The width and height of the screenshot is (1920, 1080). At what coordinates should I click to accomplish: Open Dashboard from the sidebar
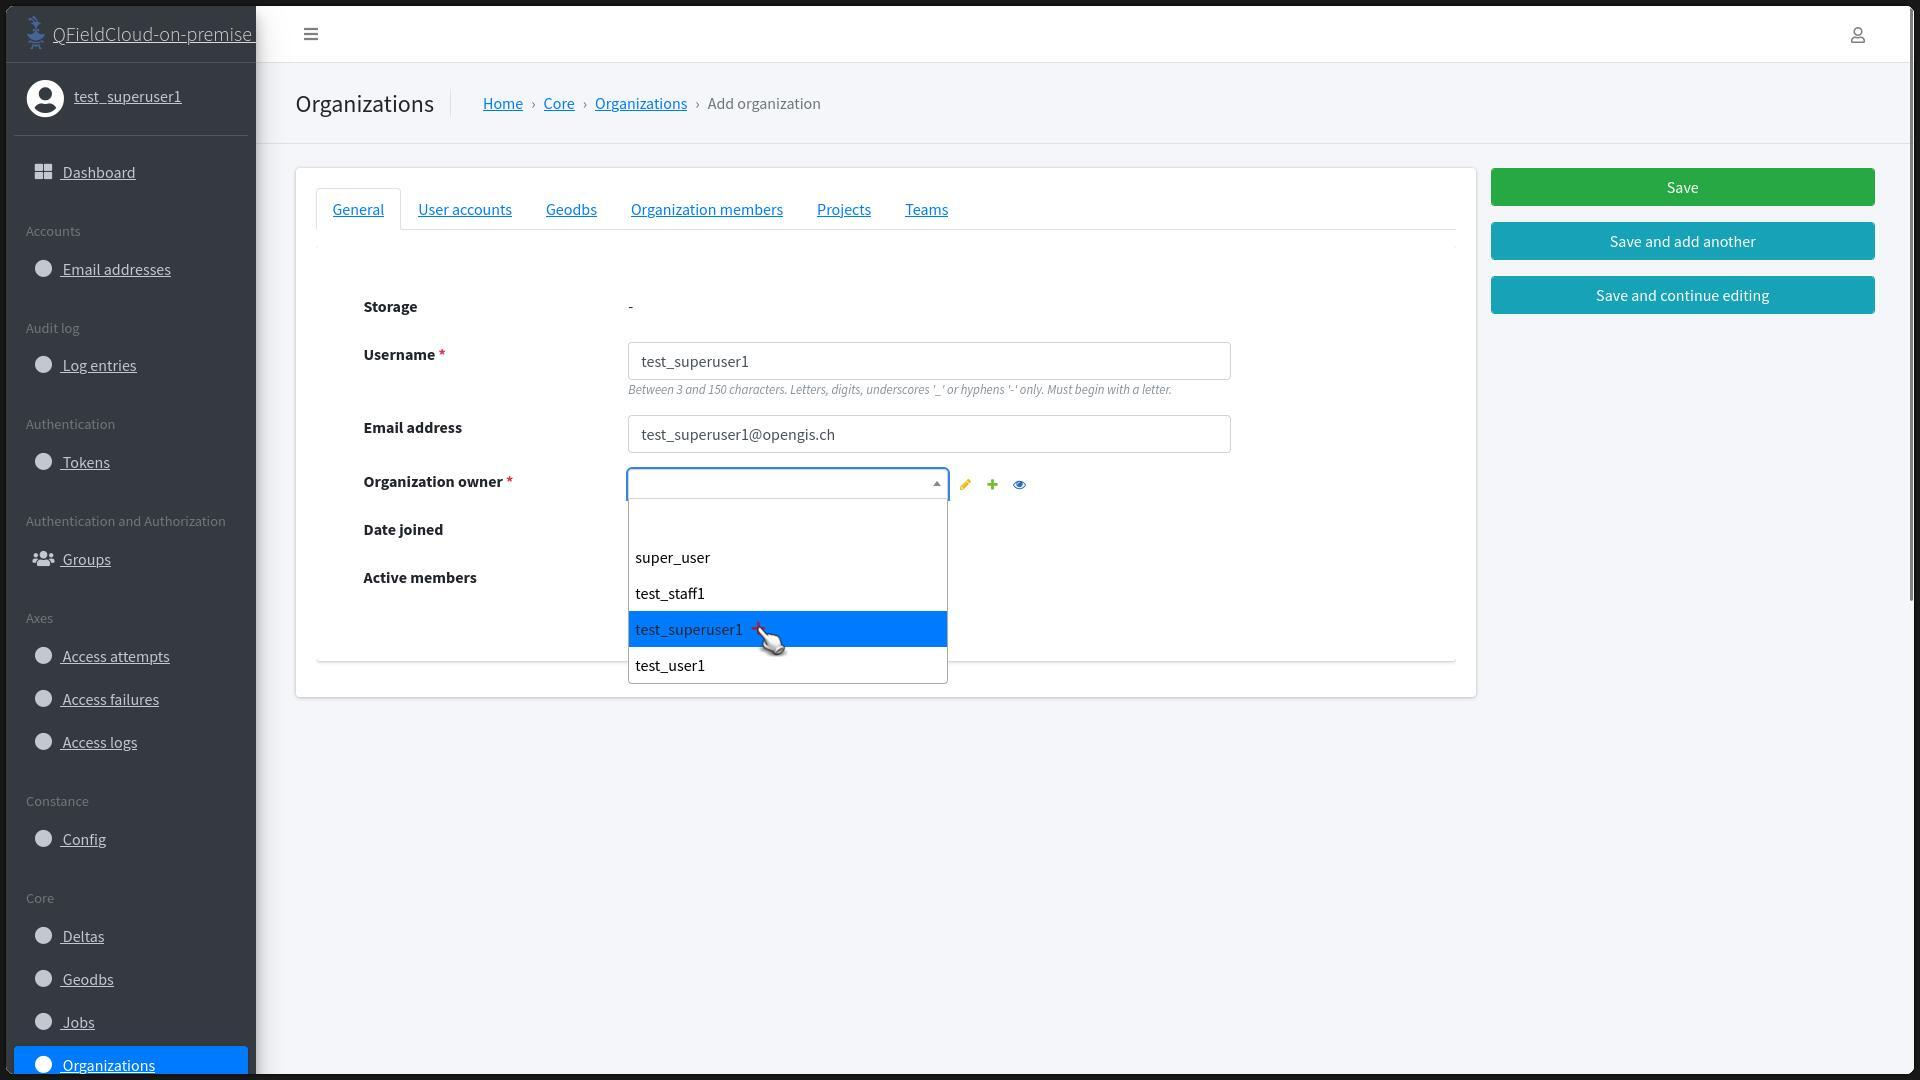click(98, 173)
